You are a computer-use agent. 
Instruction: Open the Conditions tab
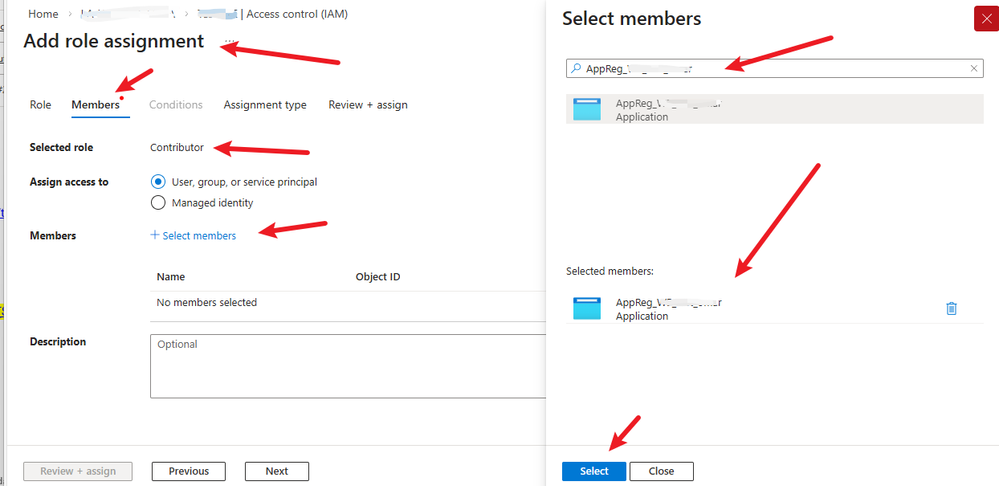pos(176,104)
